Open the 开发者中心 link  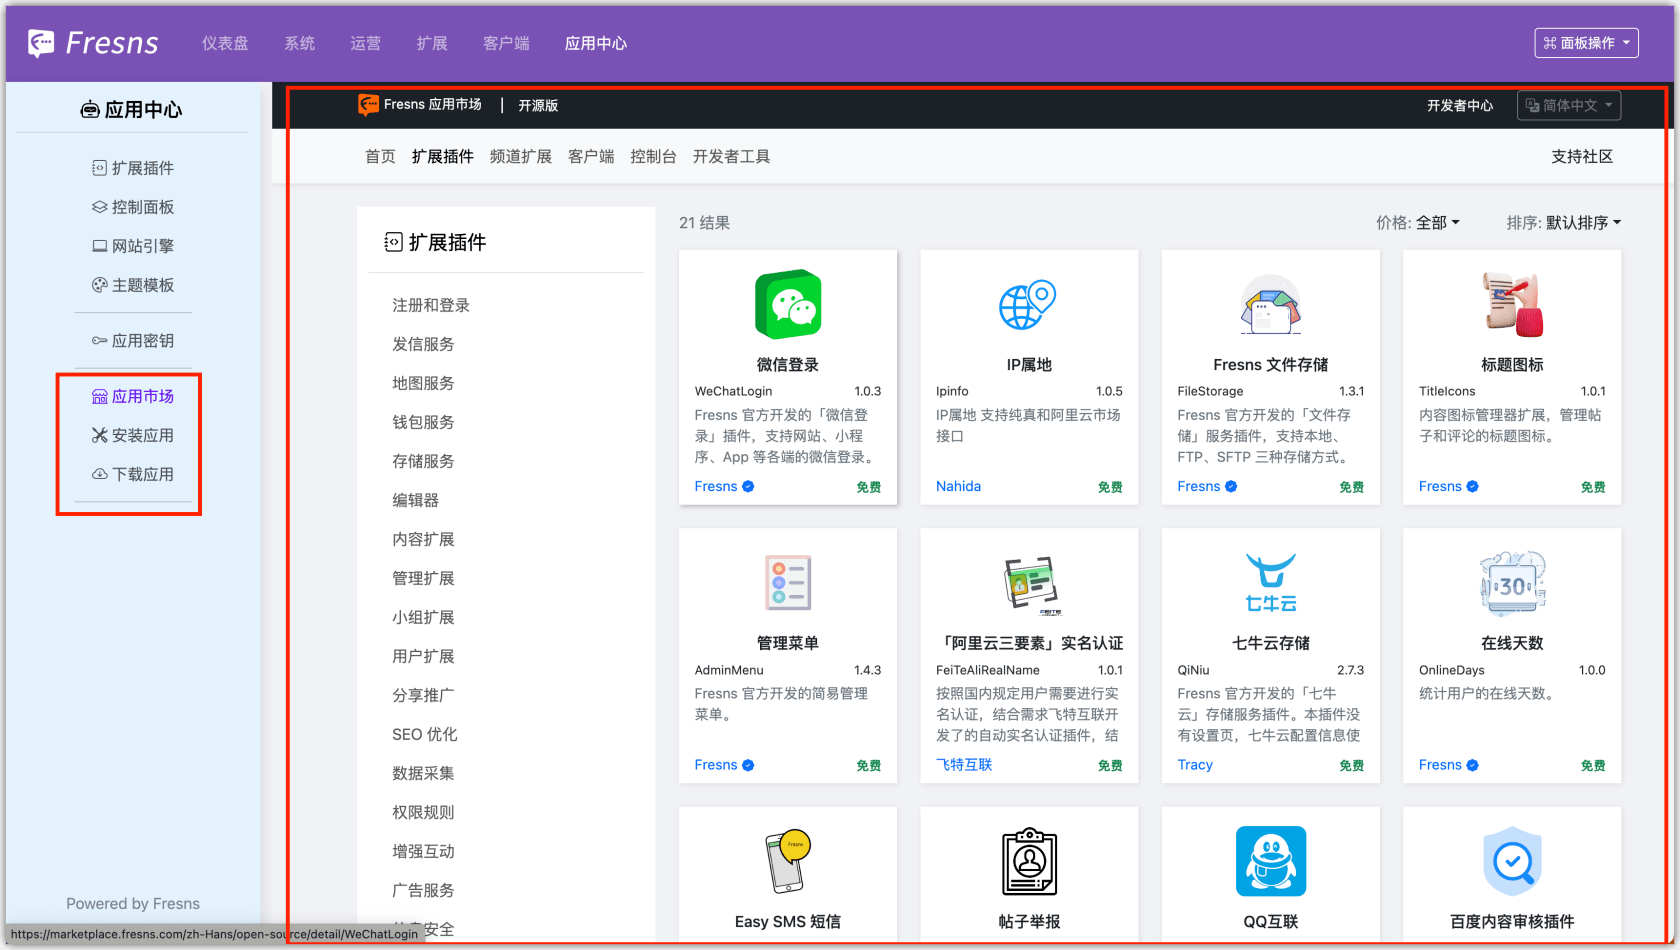tap(1460, 105)
